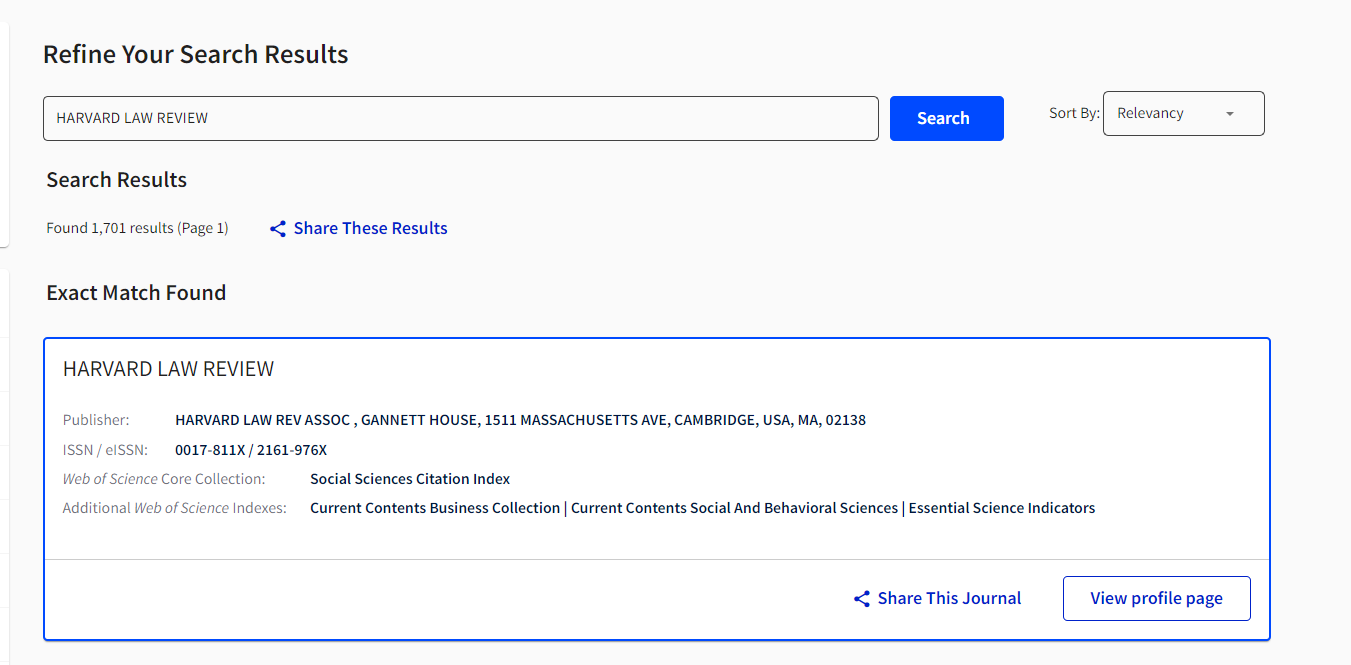This screenshot has width=1351, height=665.
Task: Click the Sort By label
Action: [1074, 114]
